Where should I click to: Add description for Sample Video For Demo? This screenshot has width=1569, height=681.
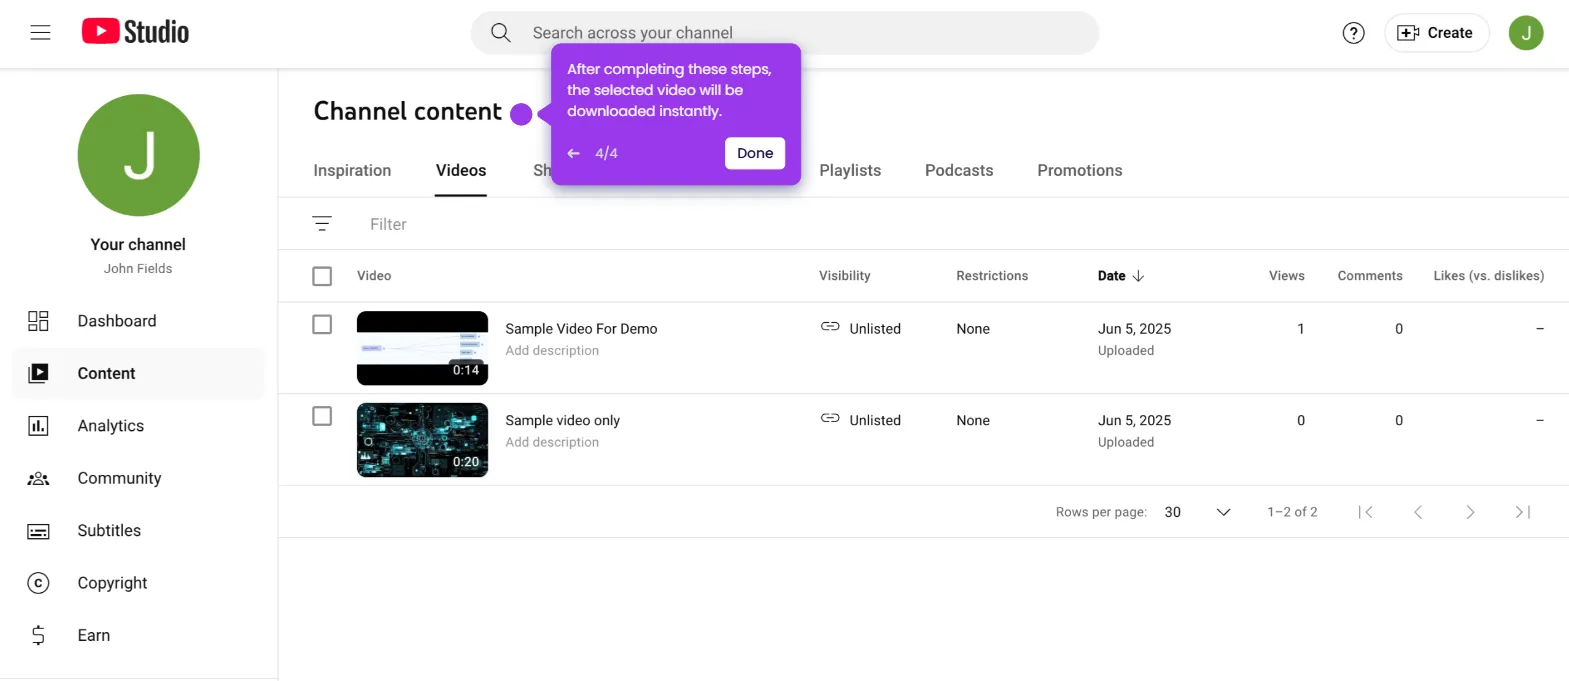(552, 351)
